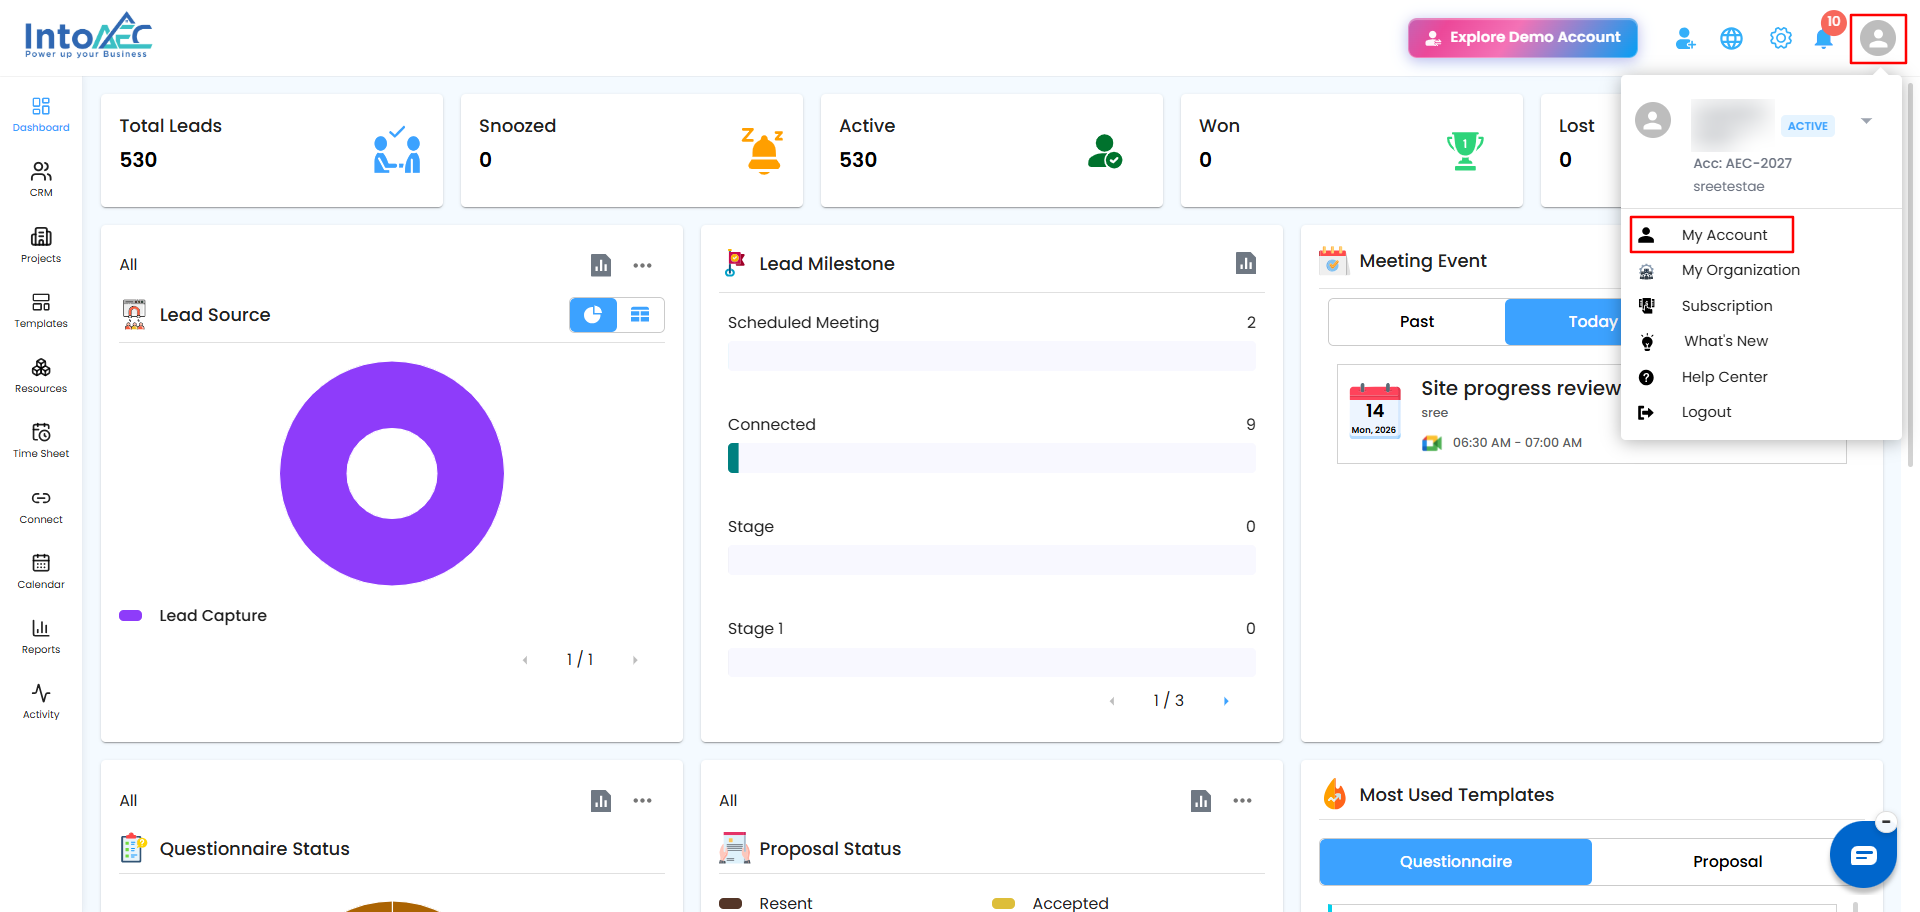
Task: Switch Lead Source to table view
Action: pyautogui.click(x=640, y=315)
